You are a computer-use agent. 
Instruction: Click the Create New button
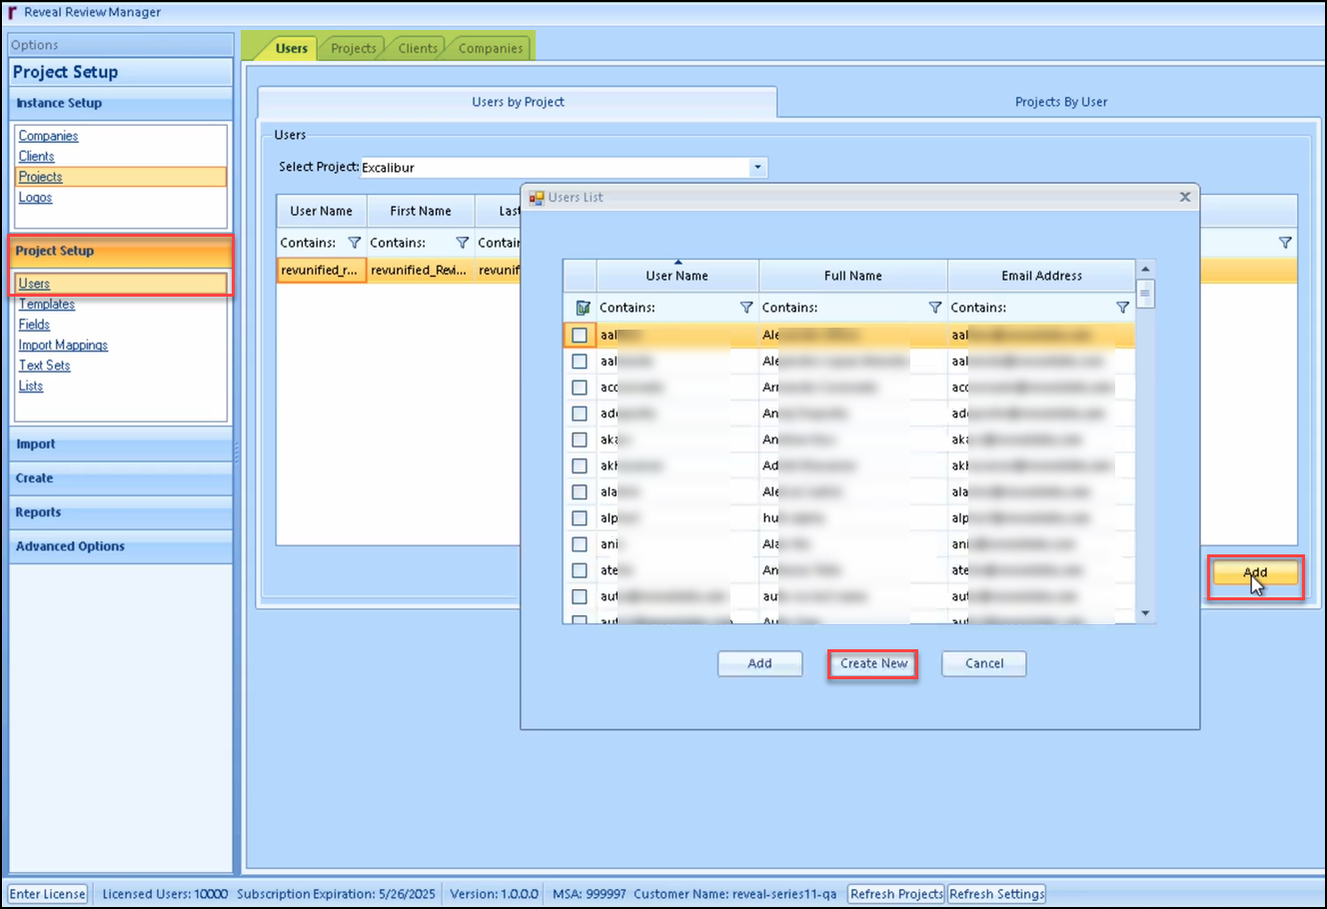click(873, 663)
